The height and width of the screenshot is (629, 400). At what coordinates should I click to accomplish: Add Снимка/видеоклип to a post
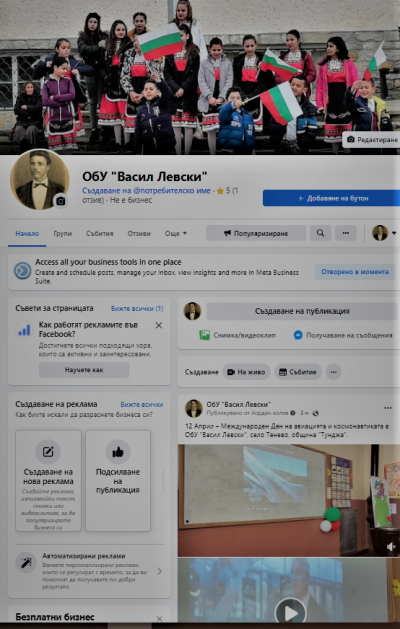(238, 335)
